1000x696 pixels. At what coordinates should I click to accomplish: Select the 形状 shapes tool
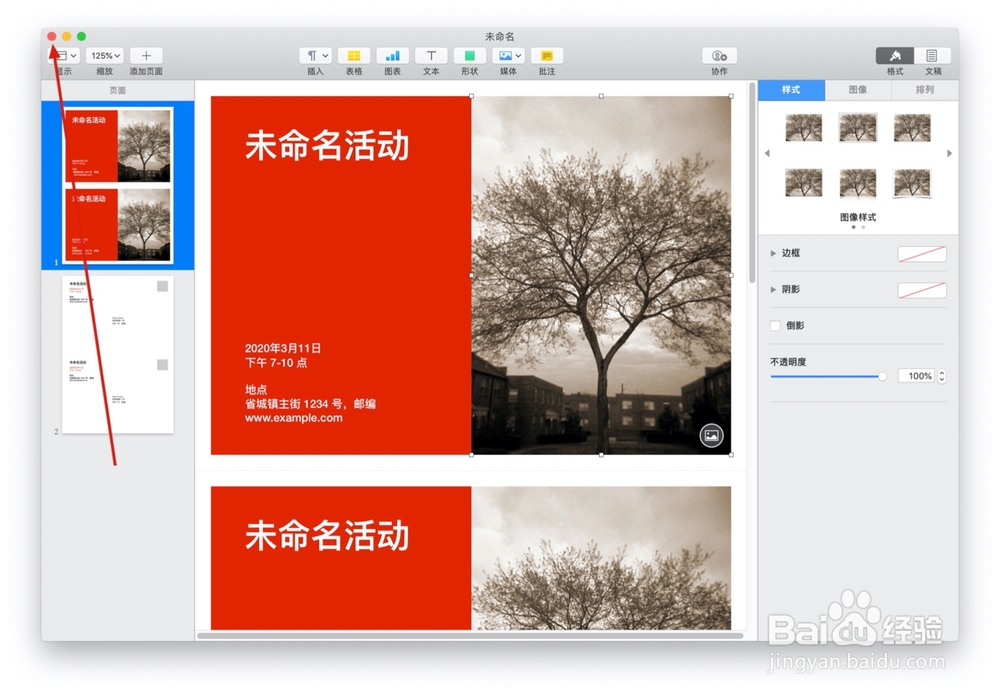click(468, 55)
